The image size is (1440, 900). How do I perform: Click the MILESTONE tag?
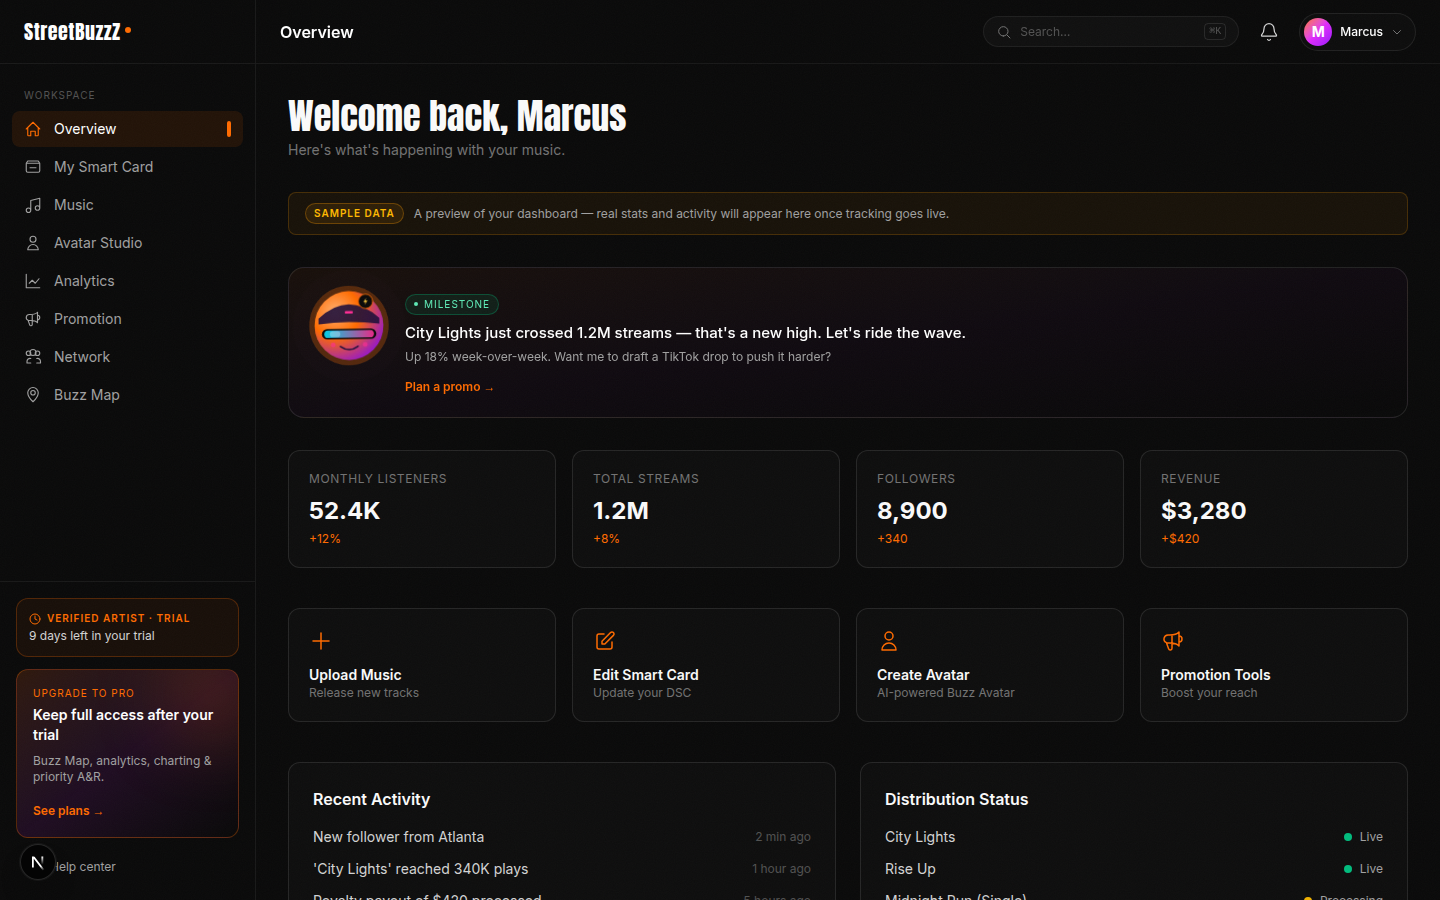[452, 304]
